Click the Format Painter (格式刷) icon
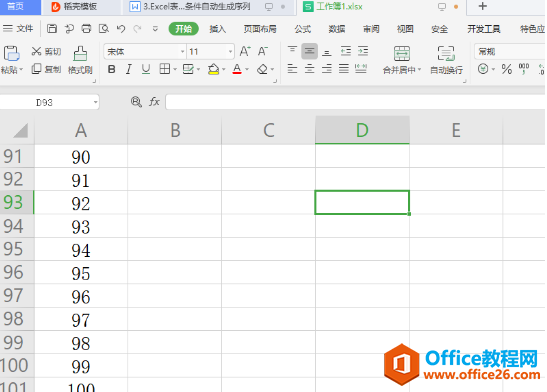 click(80, 54)
